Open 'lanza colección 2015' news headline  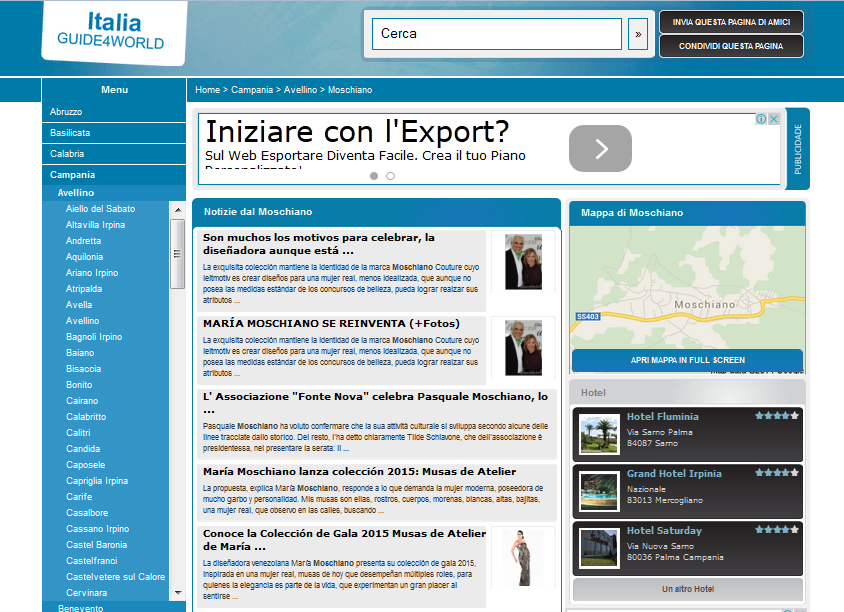tap(360, 472)
